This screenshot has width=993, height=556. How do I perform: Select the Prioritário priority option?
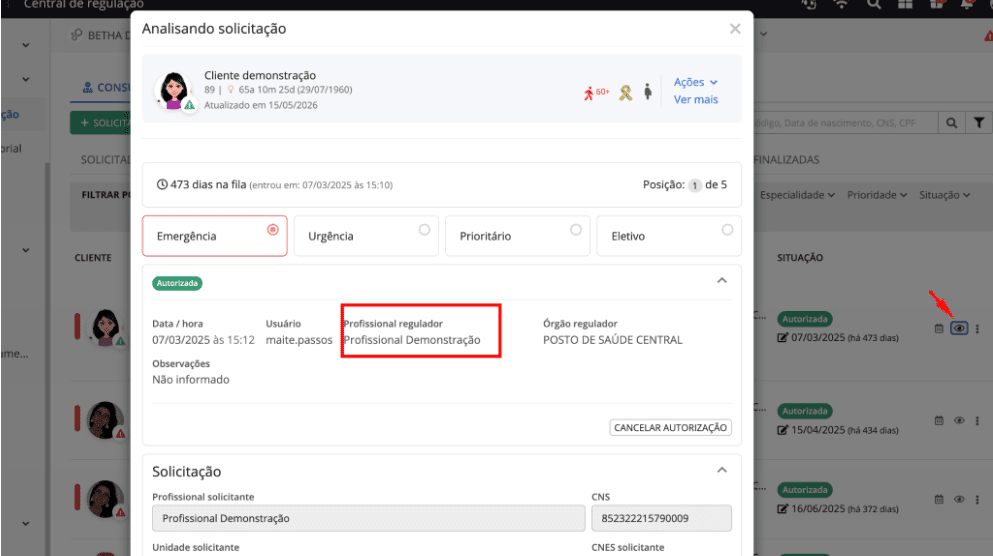pos(517,236)
